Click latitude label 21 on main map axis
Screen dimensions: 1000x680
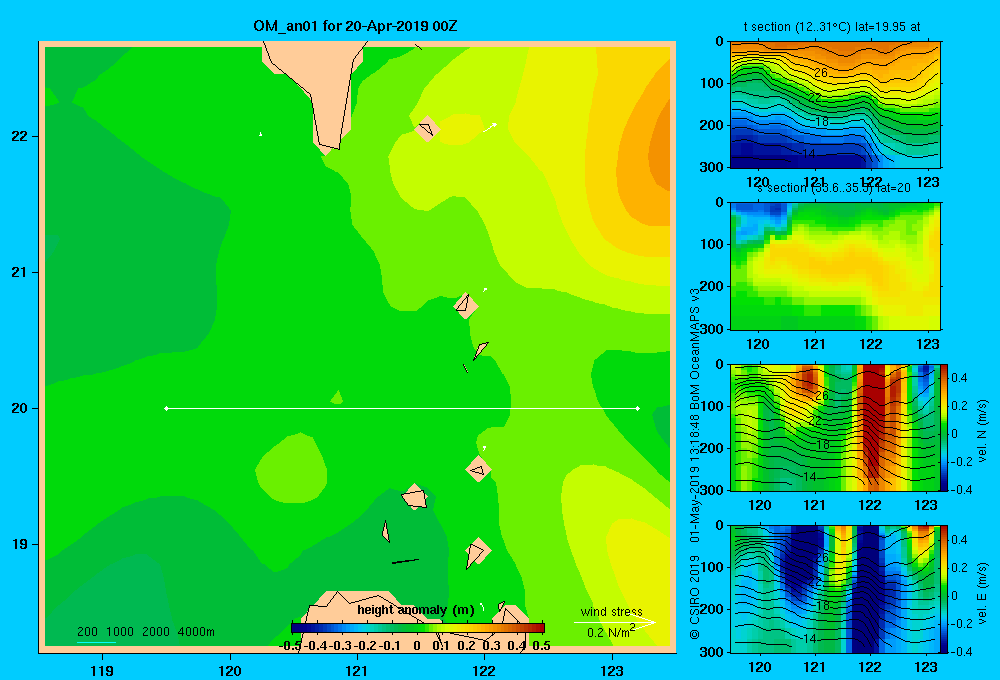[x=20, y=272]
